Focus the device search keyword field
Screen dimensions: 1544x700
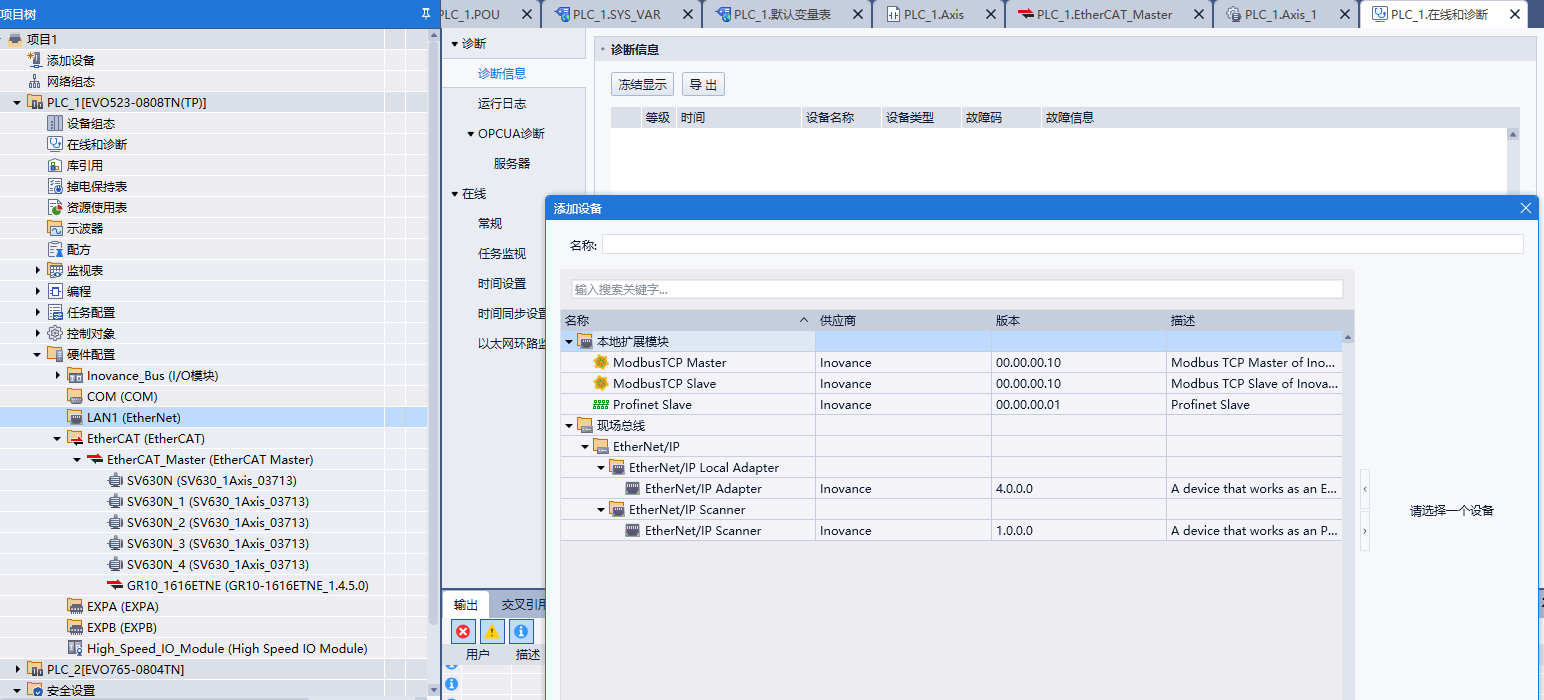click(x=956, y=289)
